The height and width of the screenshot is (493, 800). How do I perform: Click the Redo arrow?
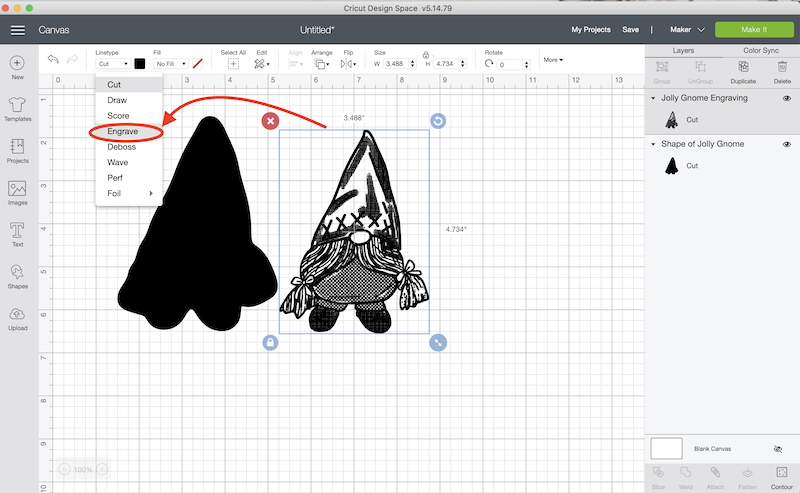(72, 59)
